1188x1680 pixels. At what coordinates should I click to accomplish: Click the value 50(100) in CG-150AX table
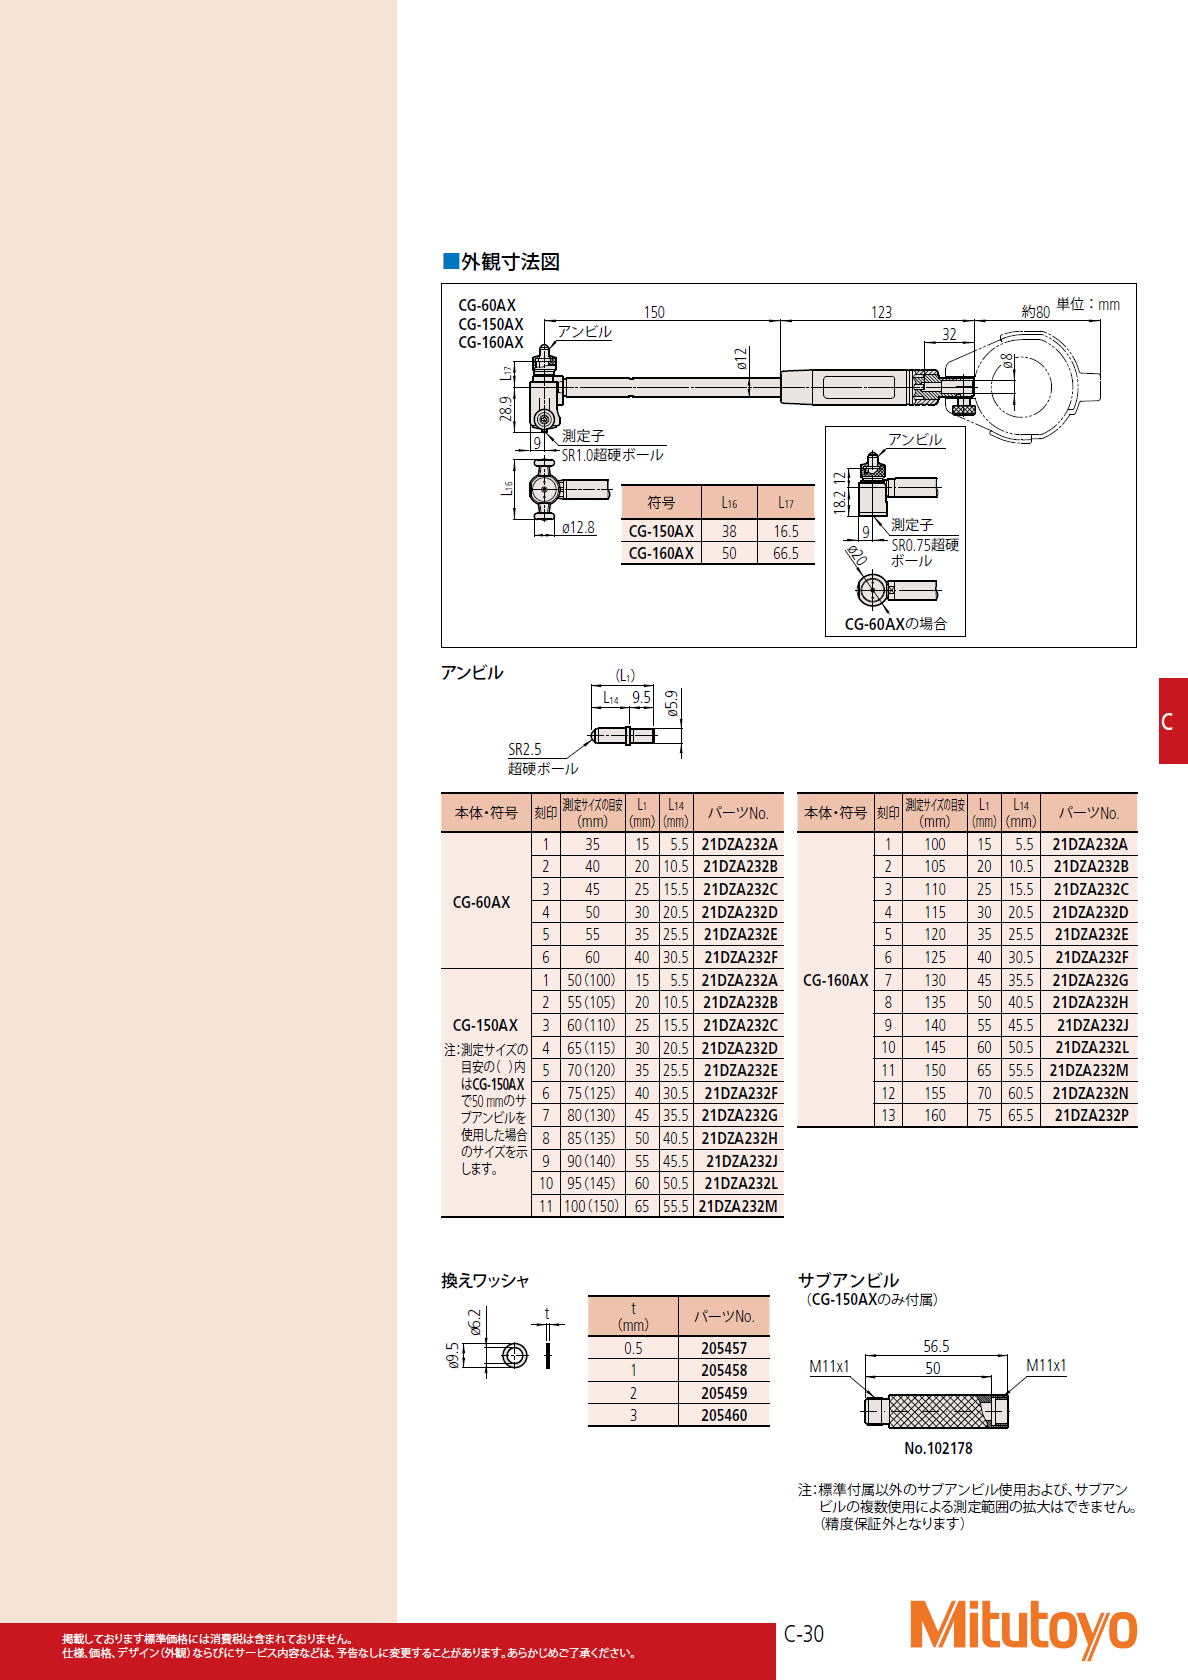(592, 980)
